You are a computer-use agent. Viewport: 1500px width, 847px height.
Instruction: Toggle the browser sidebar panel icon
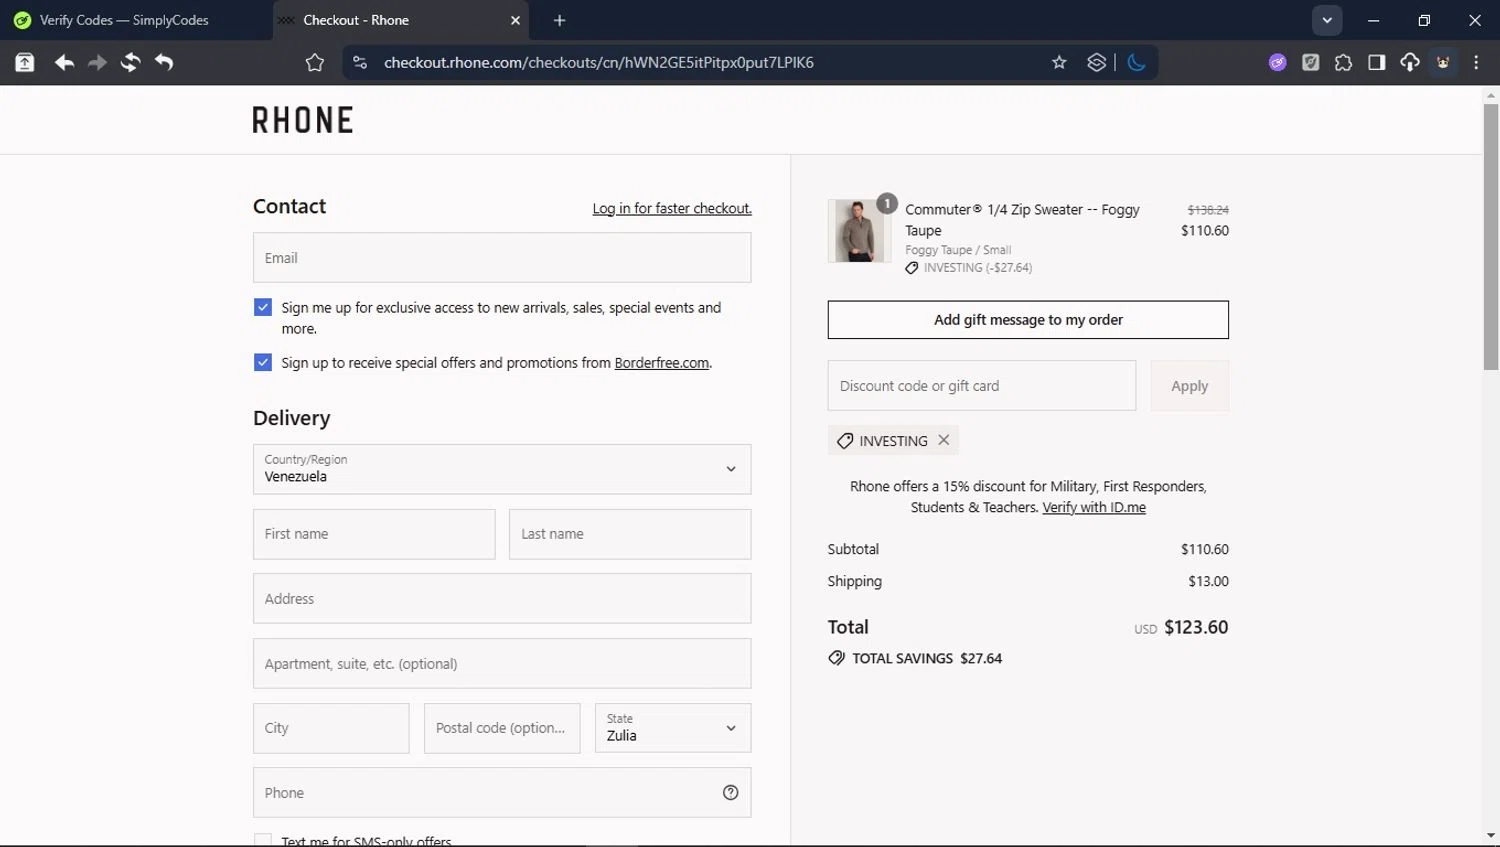(x=1376, y=63)
